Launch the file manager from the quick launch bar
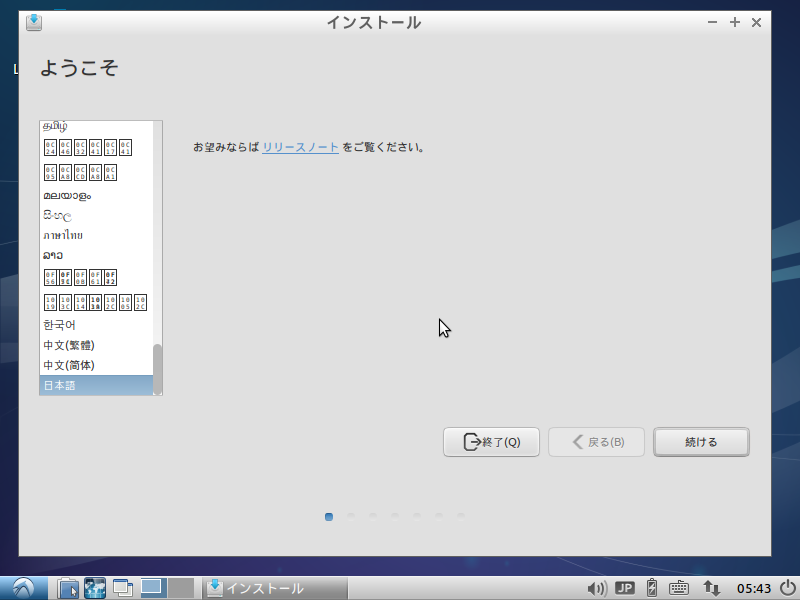The width and height of the screenshot is (800, 600). [x=67, y=588]
